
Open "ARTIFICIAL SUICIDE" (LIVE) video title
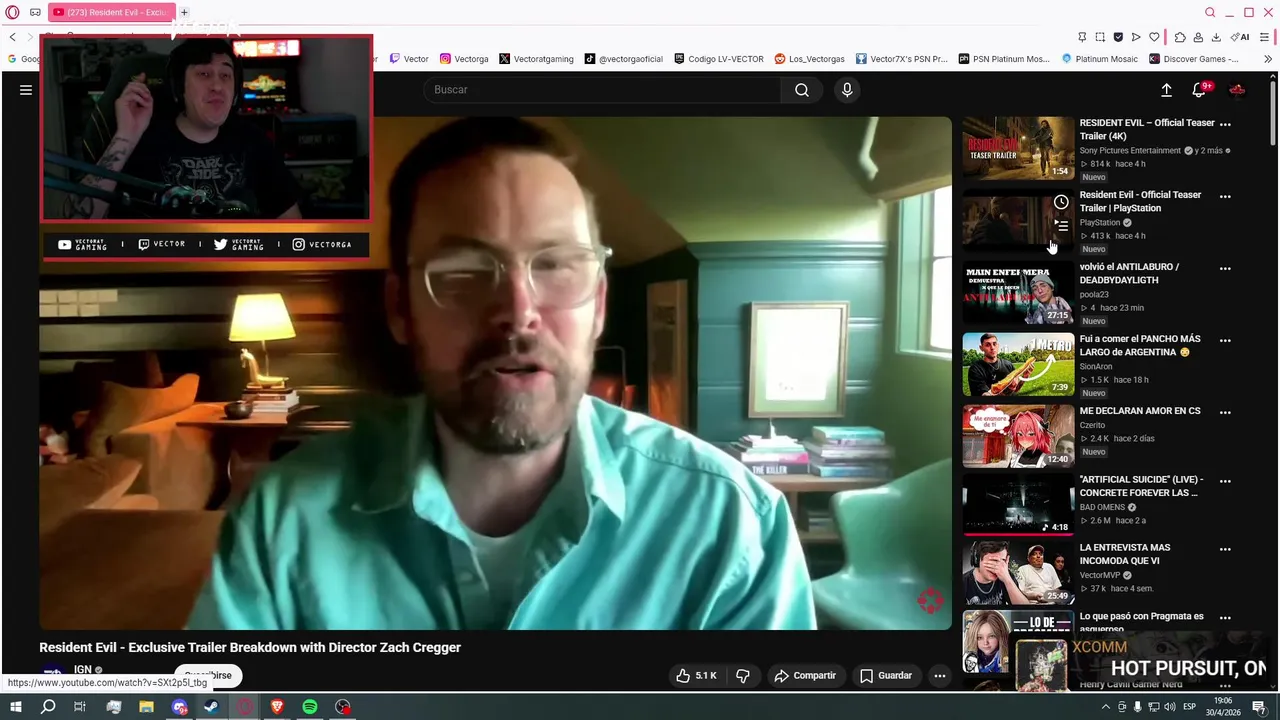point(1141,486)
